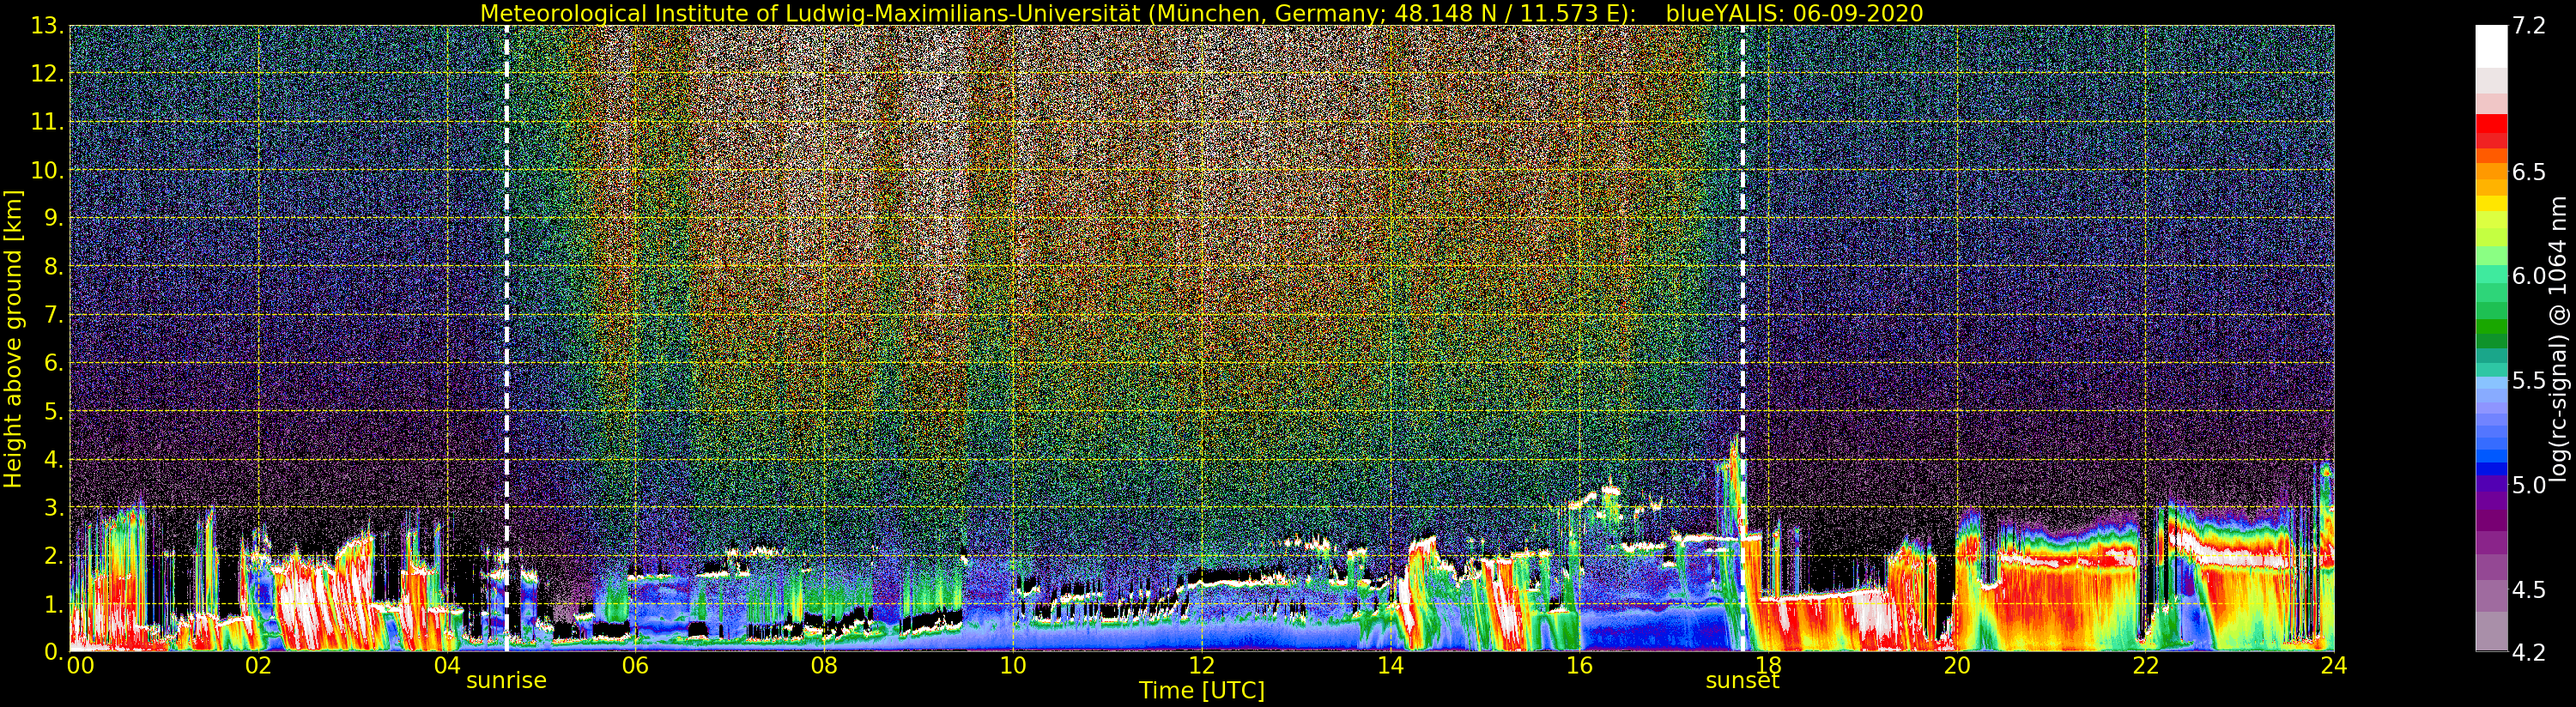Select the time axis tick label "04"
Screen dimensions: 2576x707
click(x=447, y=666)
